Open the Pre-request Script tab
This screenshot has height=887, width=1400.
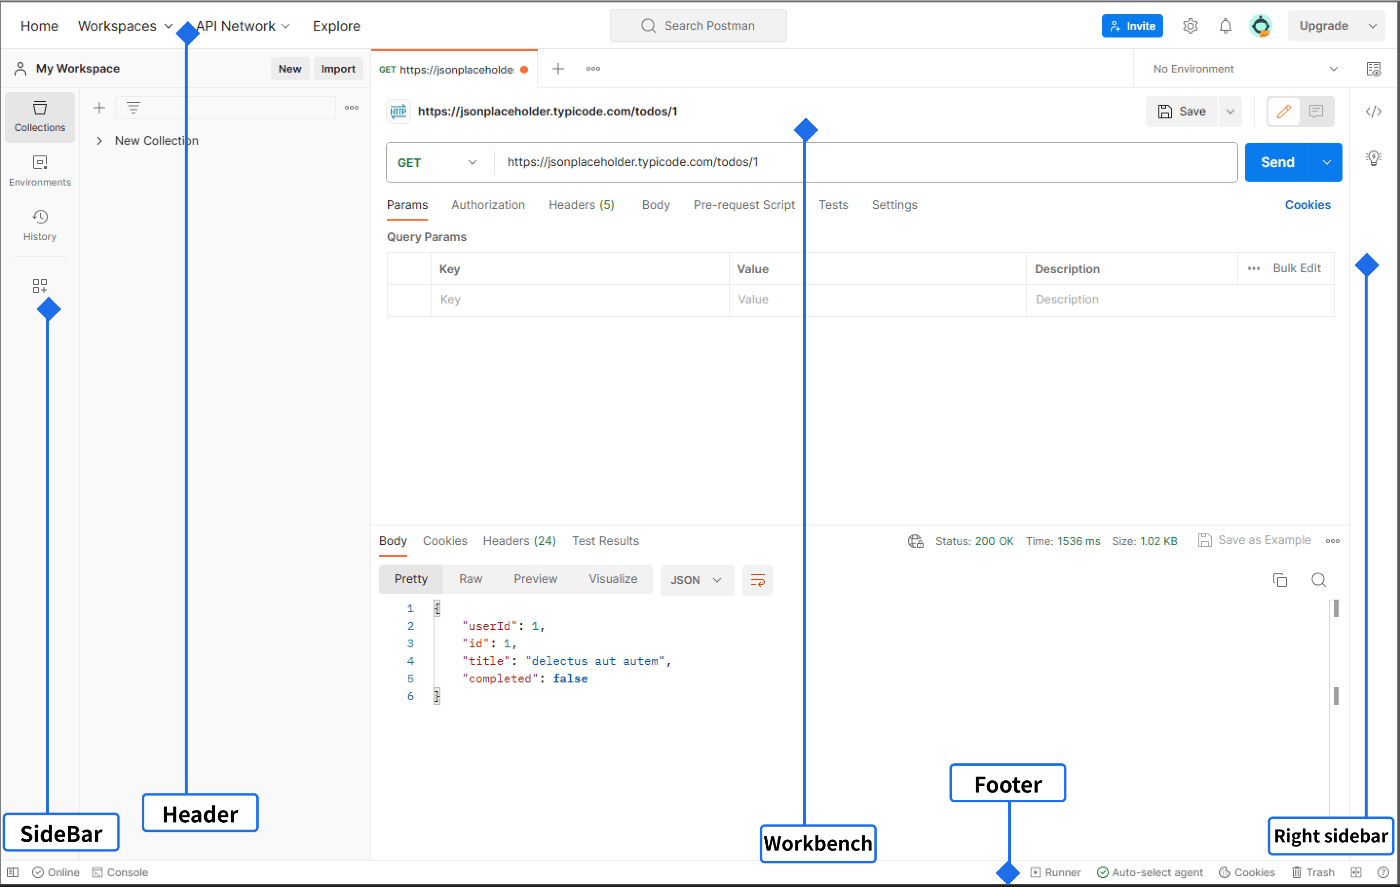point(744,205)
